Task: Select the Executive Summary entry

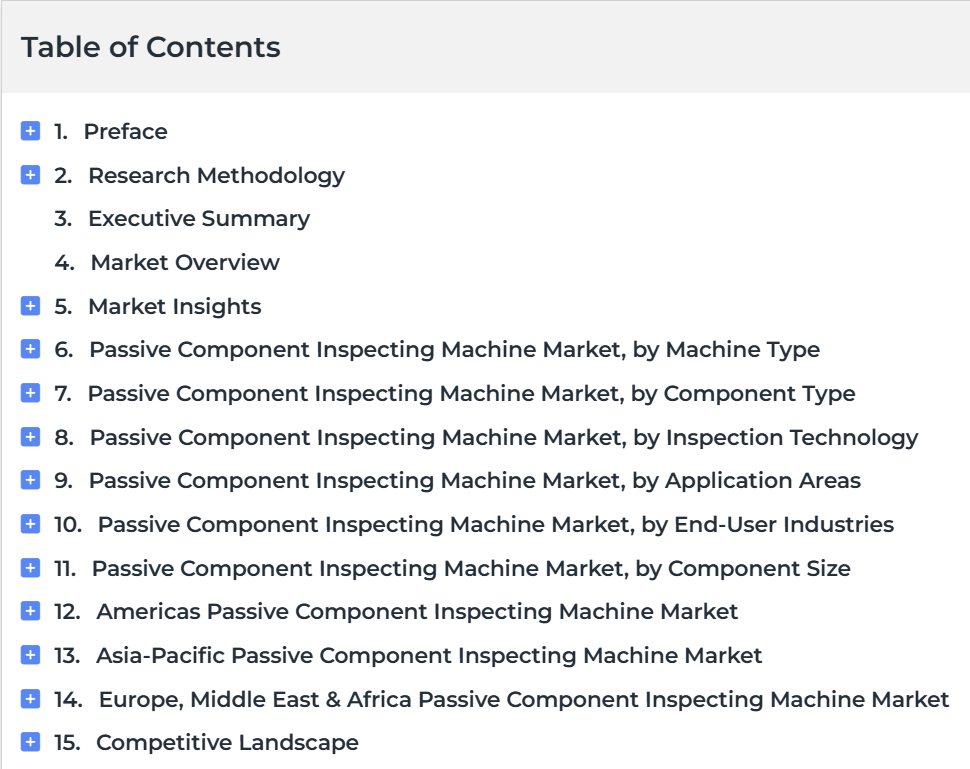Action: 199,219
